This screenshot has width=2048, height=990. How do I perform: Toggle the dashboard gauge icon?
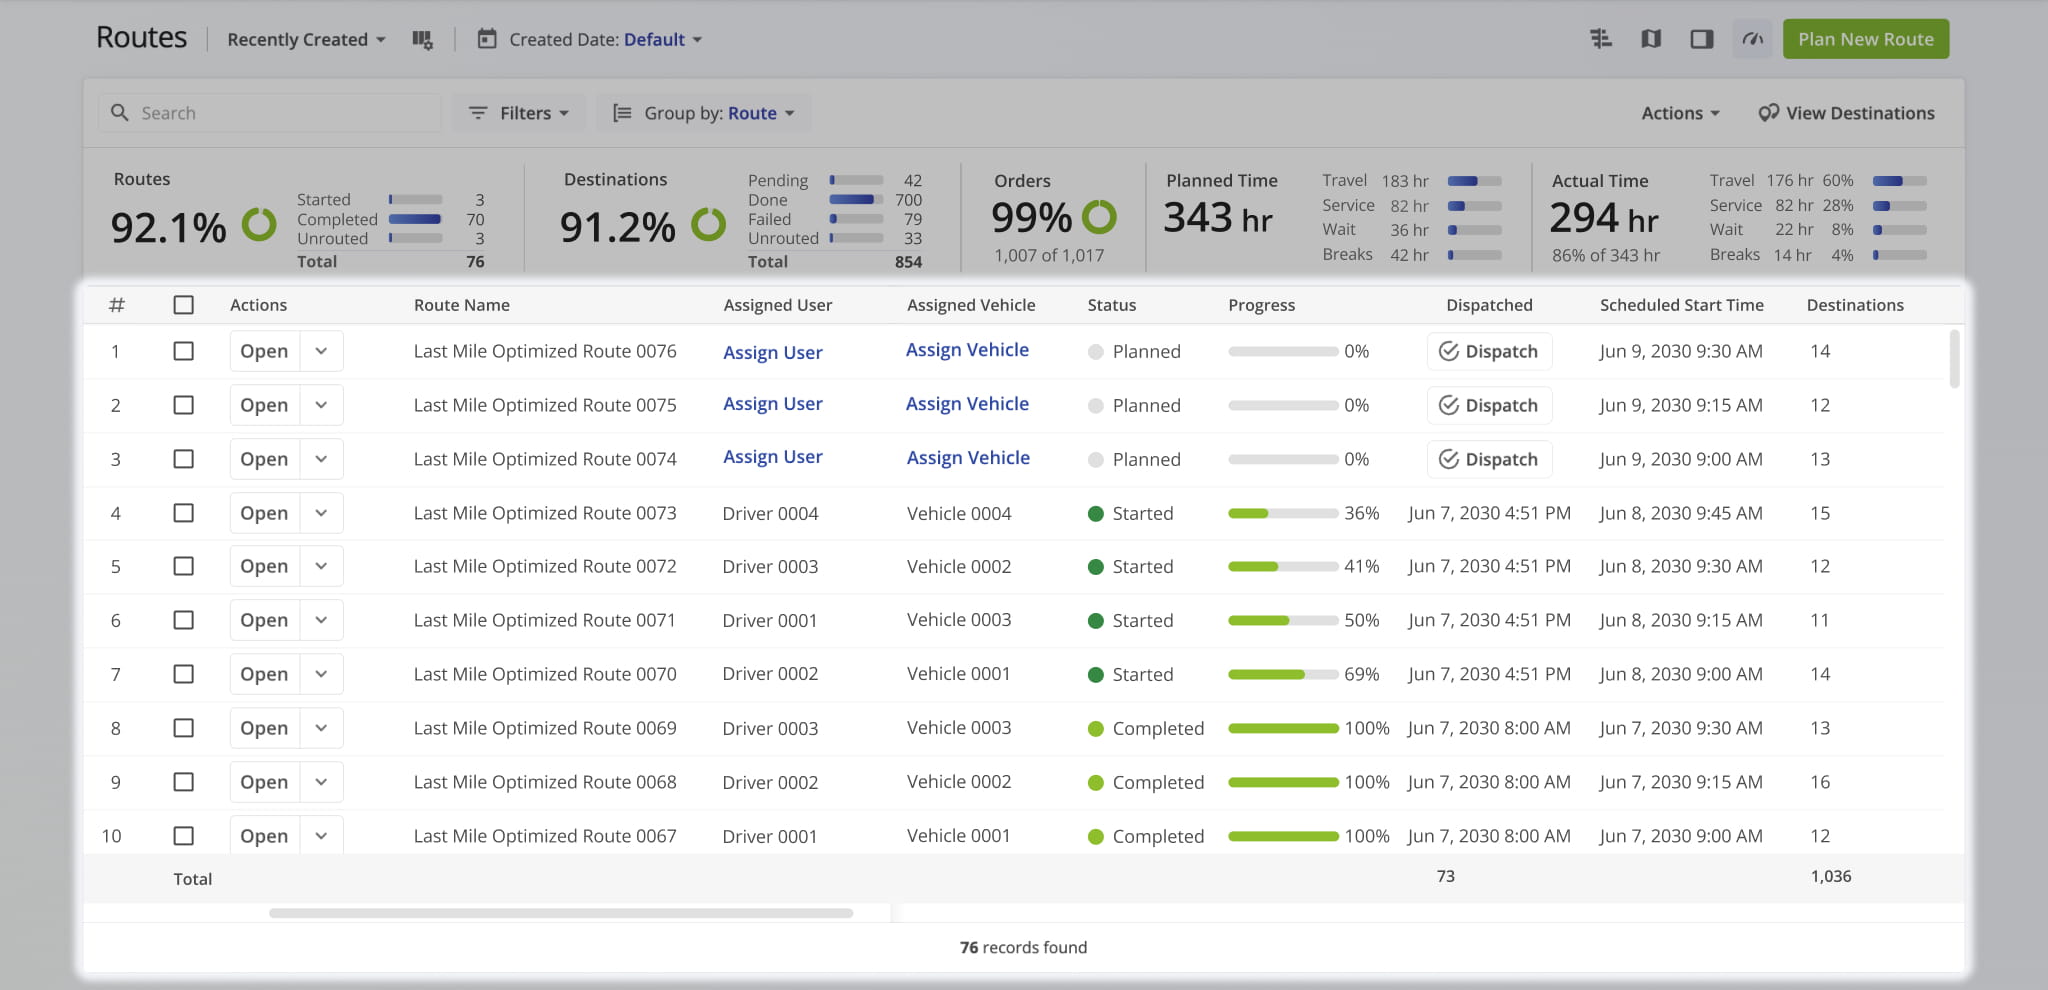click(x=1752, y=39)
